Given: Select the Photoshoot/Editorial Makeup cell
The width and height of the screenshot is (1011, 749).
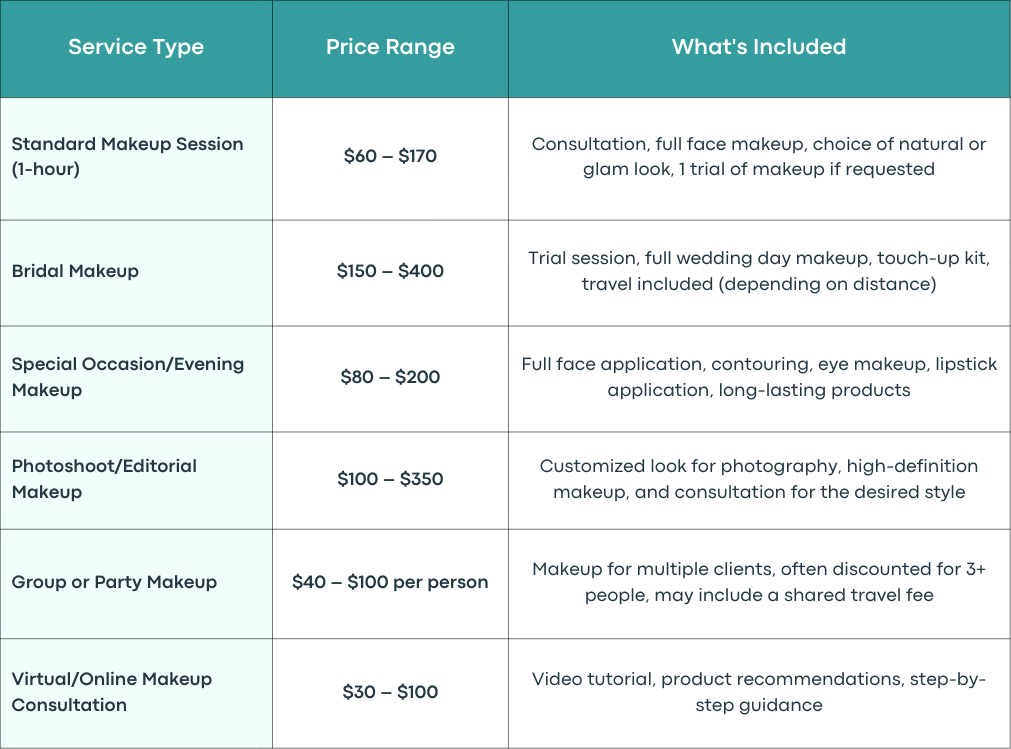Looking at the screenshot, I should [x=136, y=480].
